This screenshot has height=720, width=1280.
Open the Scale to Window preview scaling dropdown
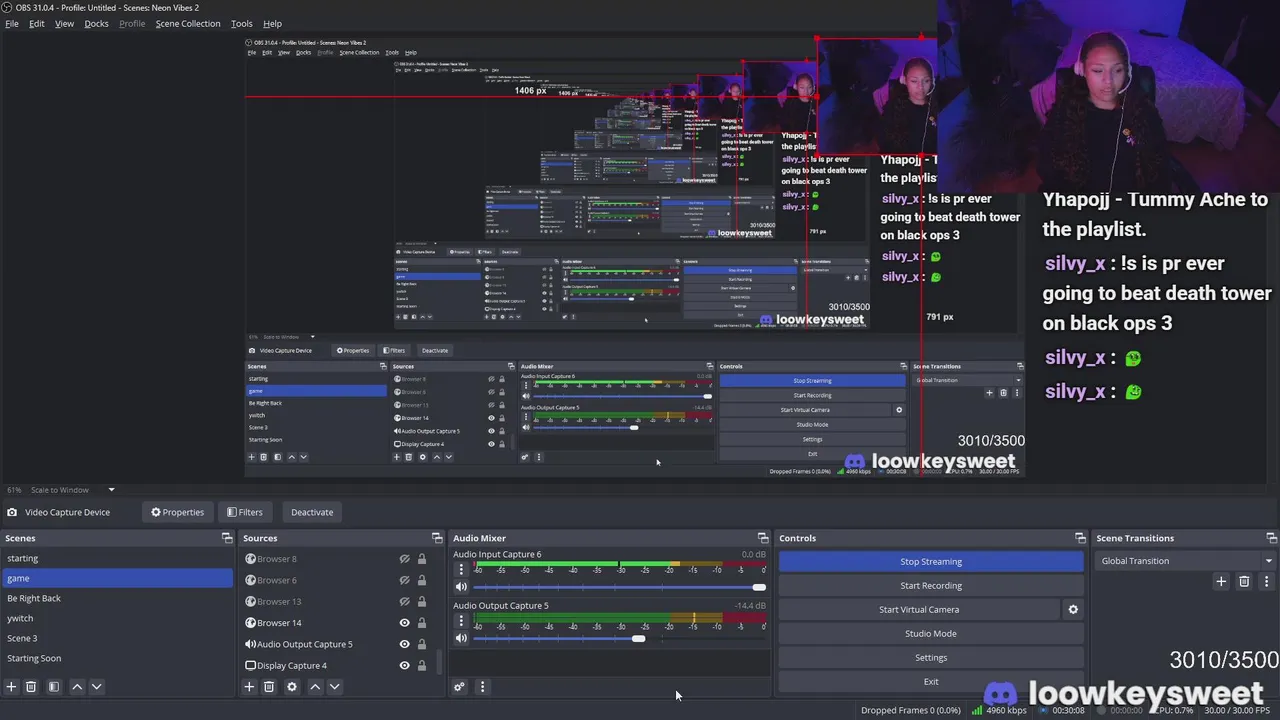(73, 490)
